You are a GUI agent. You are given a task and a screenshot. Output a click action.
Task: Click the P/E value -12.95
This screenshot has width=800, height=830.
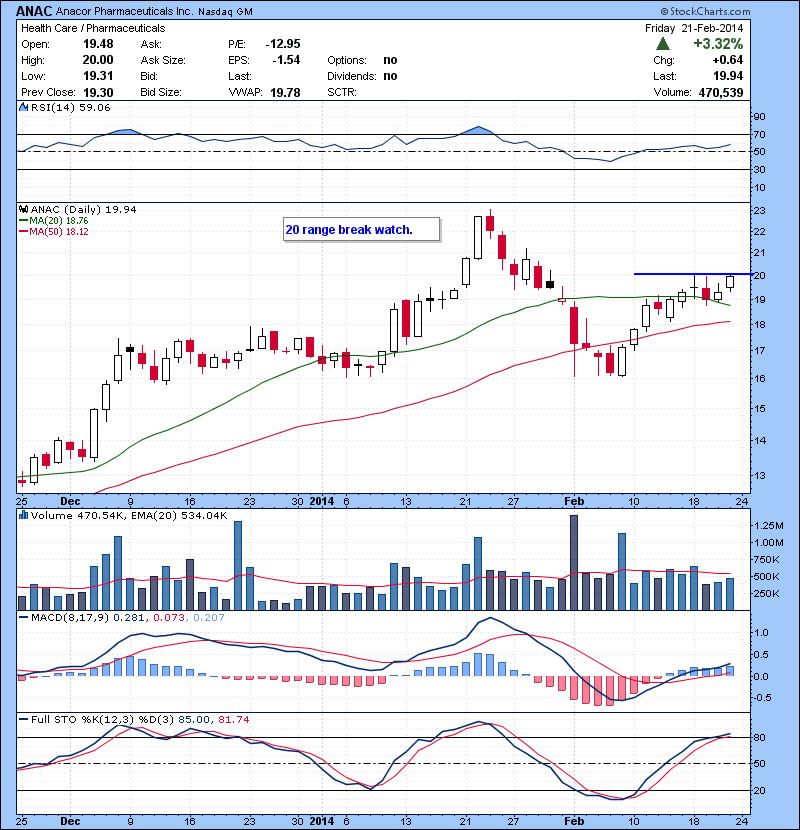(x=283, y=44)
